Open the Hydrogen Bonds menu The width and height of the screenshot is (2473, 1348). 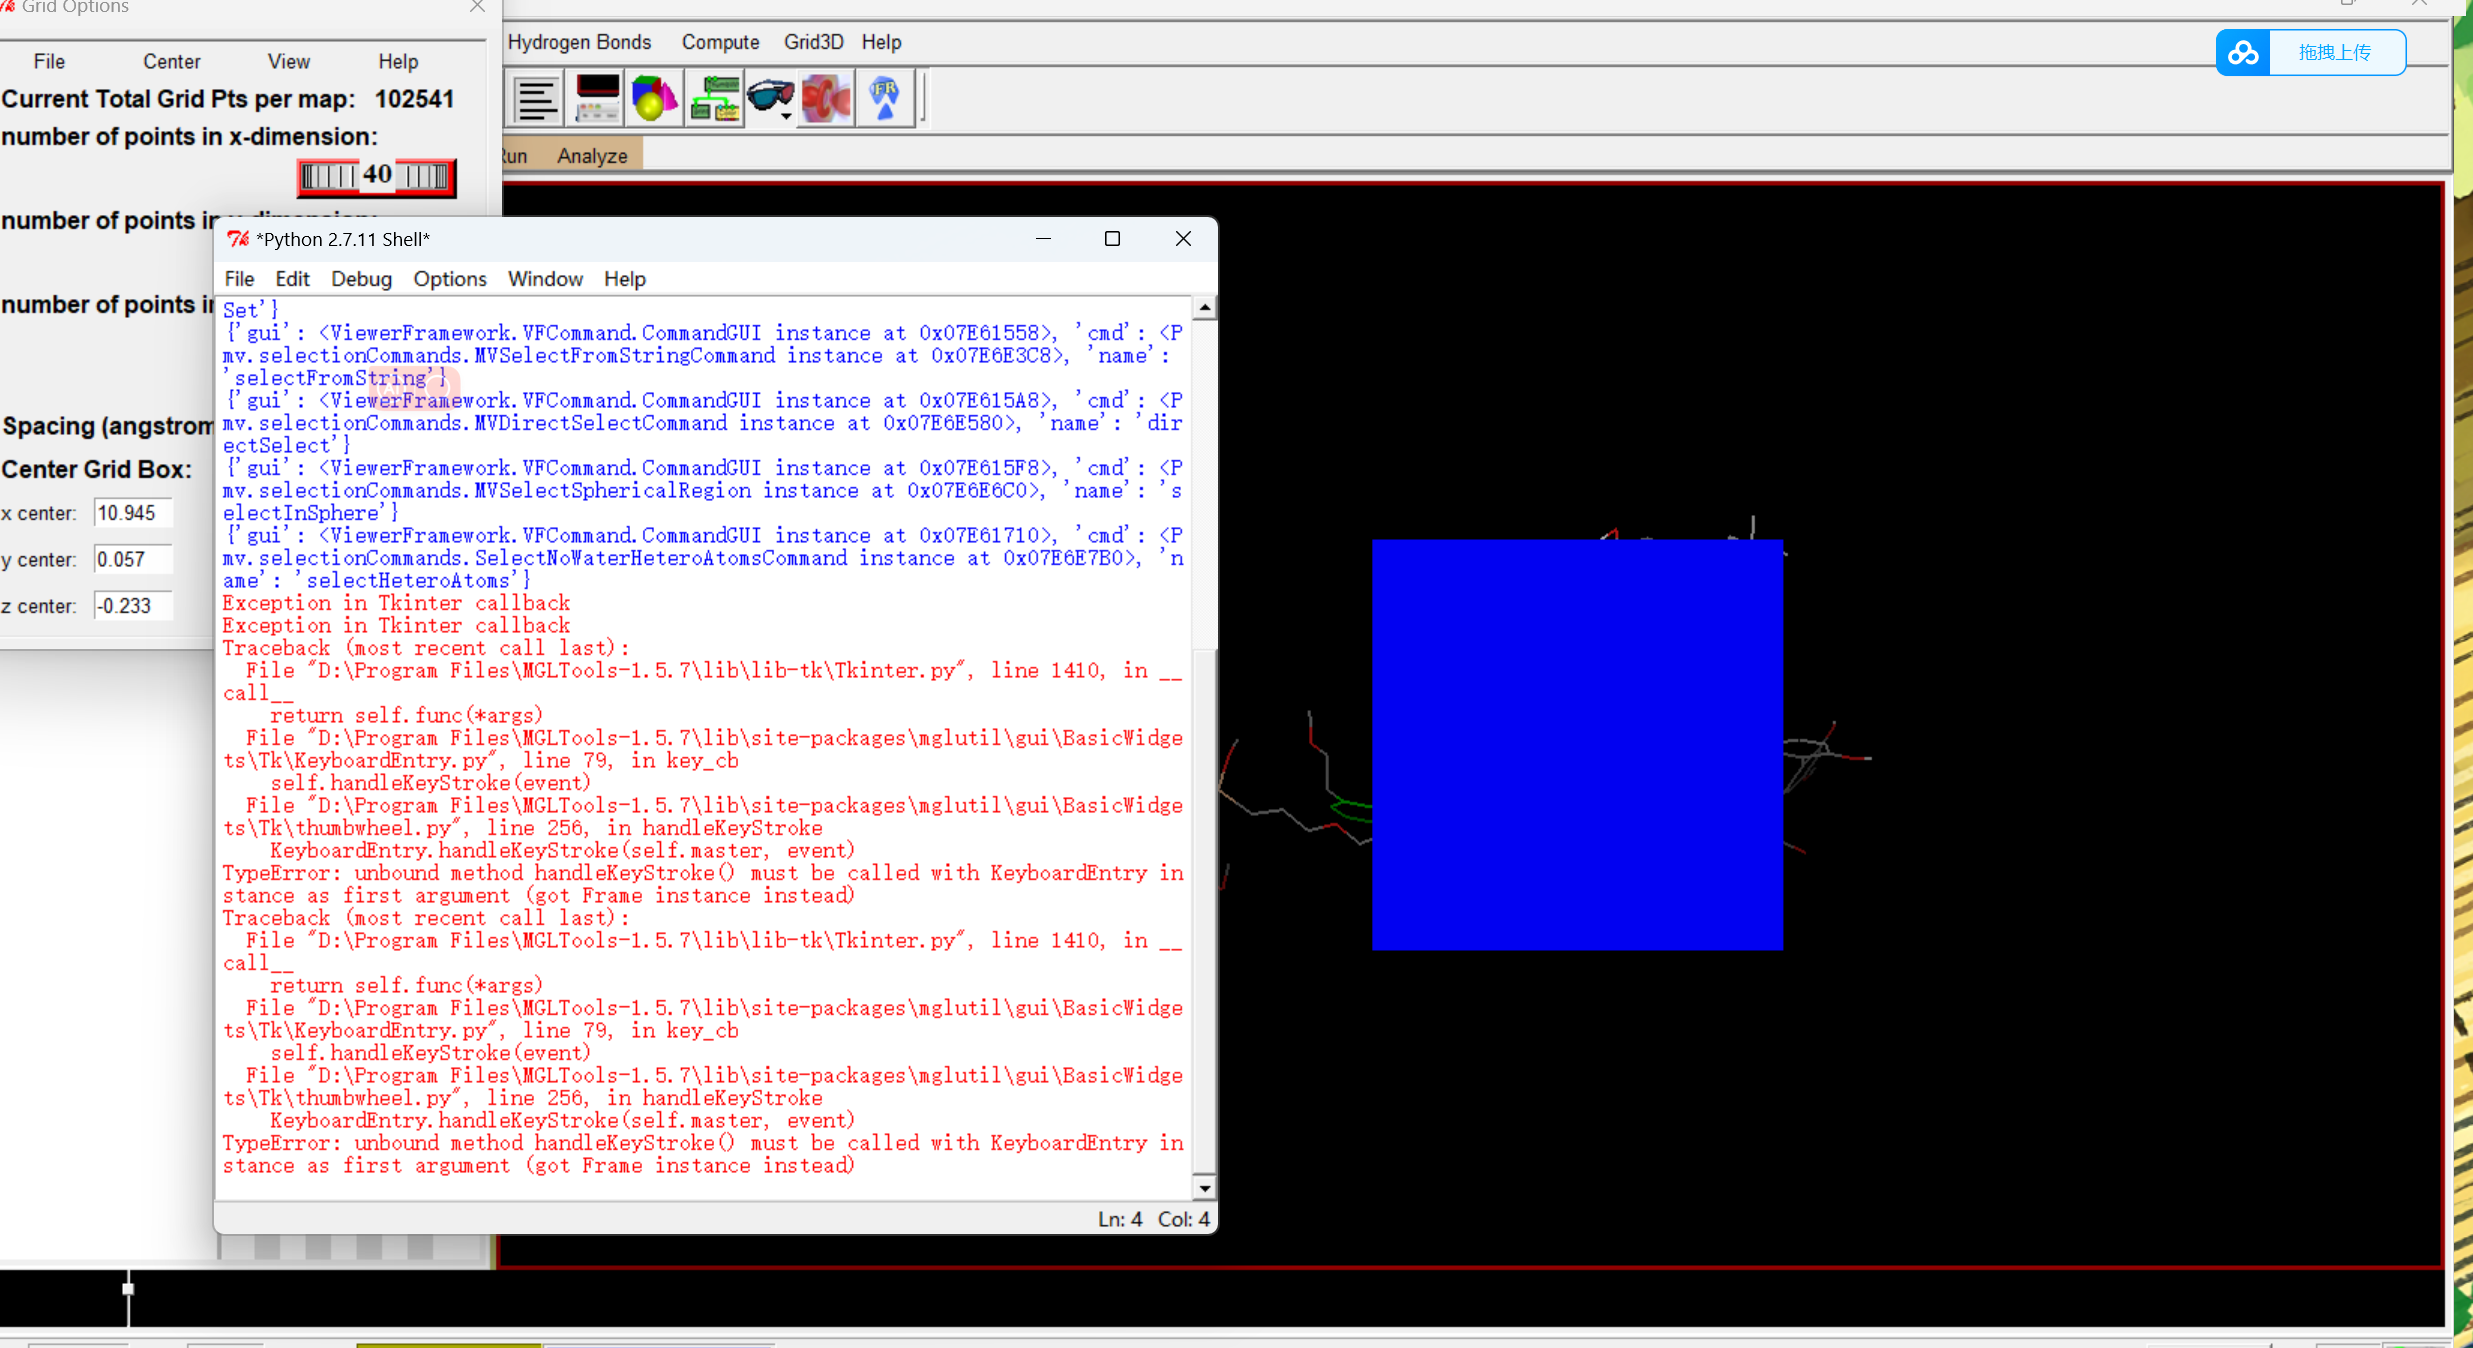pos(579,42)
